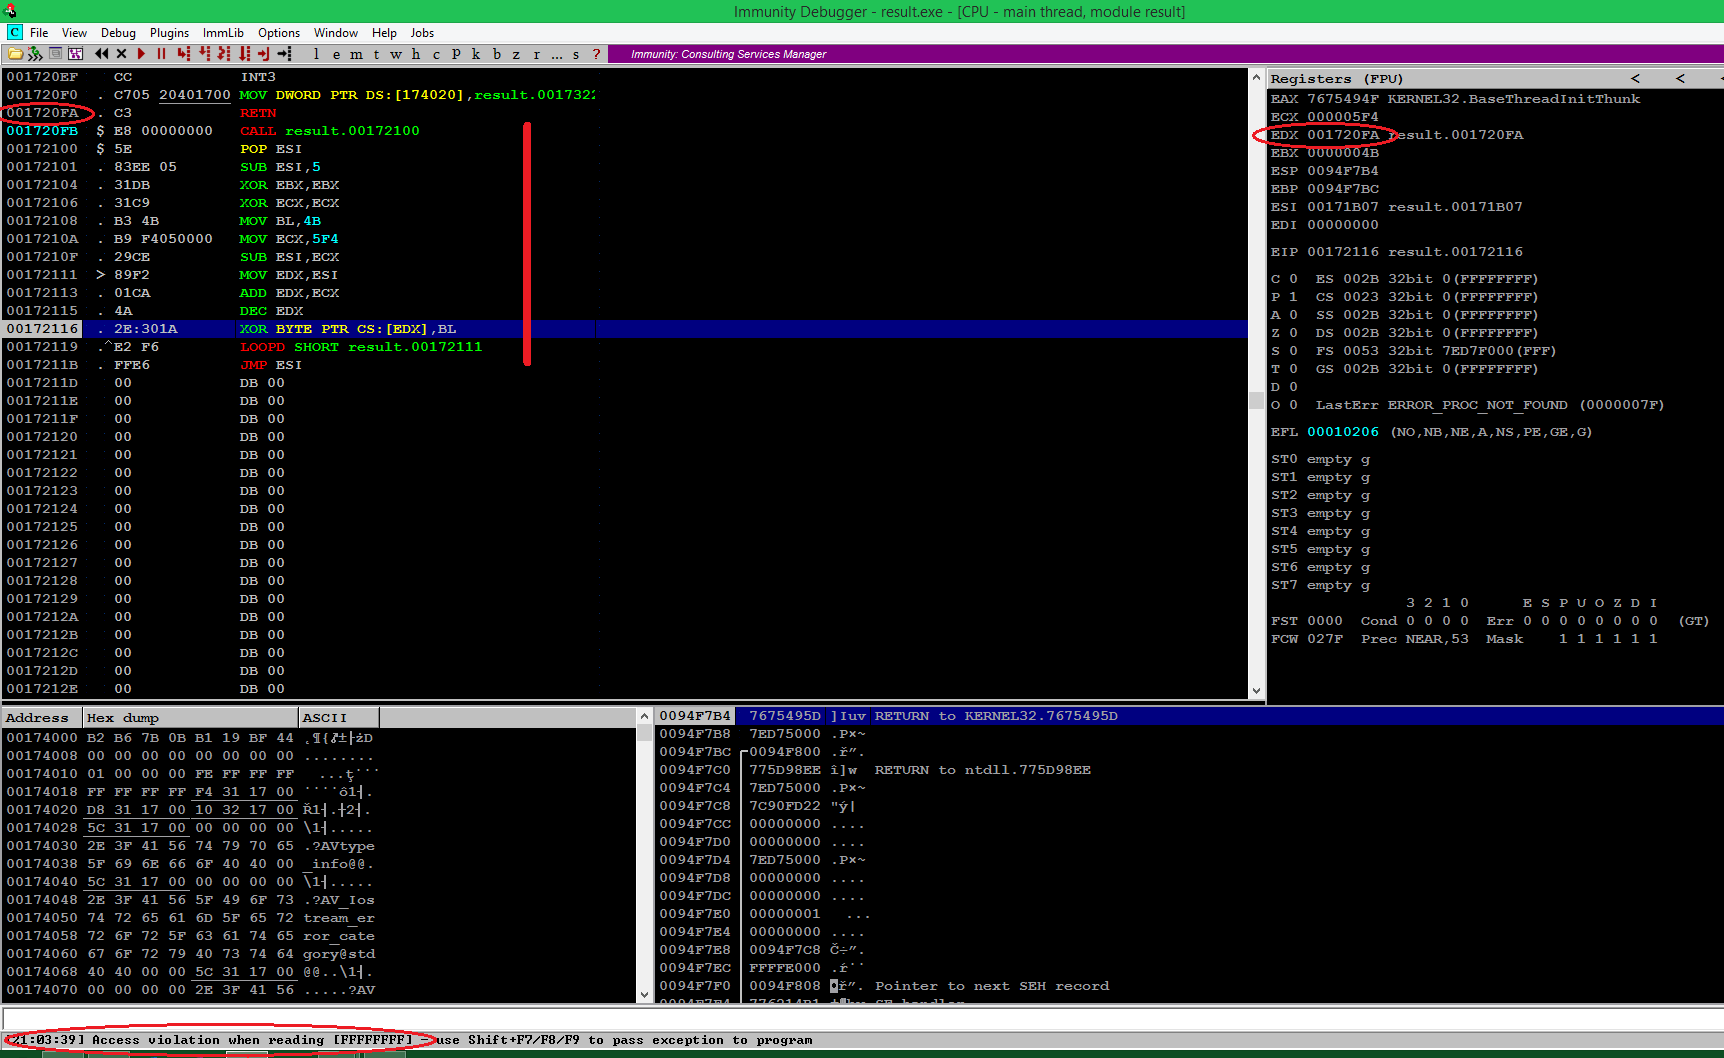Click the Address column header in dump
This screenshot has width=1724, height=1058.
click(42, 718)
